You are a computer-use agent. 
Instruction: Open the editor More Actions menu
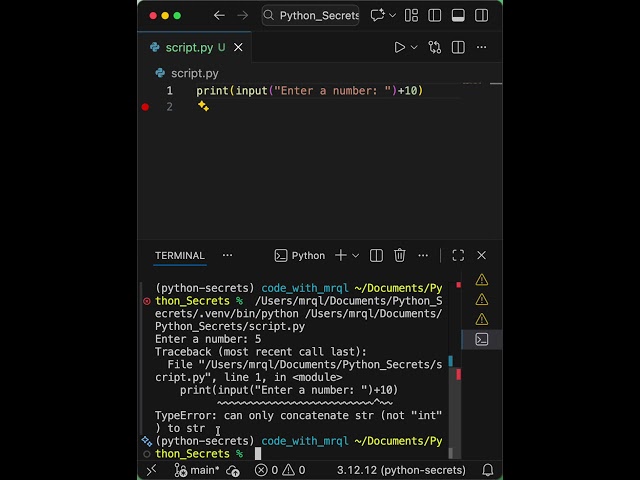pyautogui.click(x=481, y=47)
